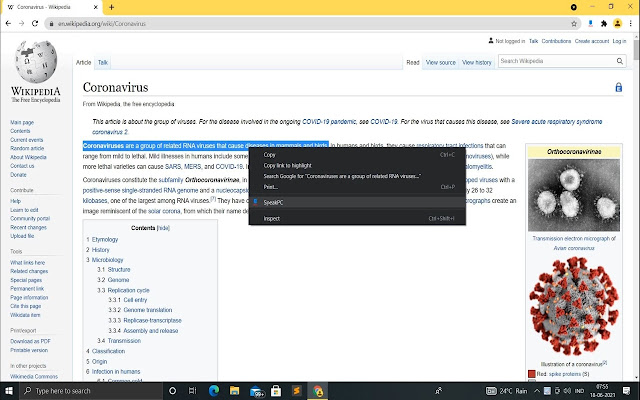The image size is (640, 400).
Task: Open the electron micrograph image of coronaviruses
Action: (574, 195)
